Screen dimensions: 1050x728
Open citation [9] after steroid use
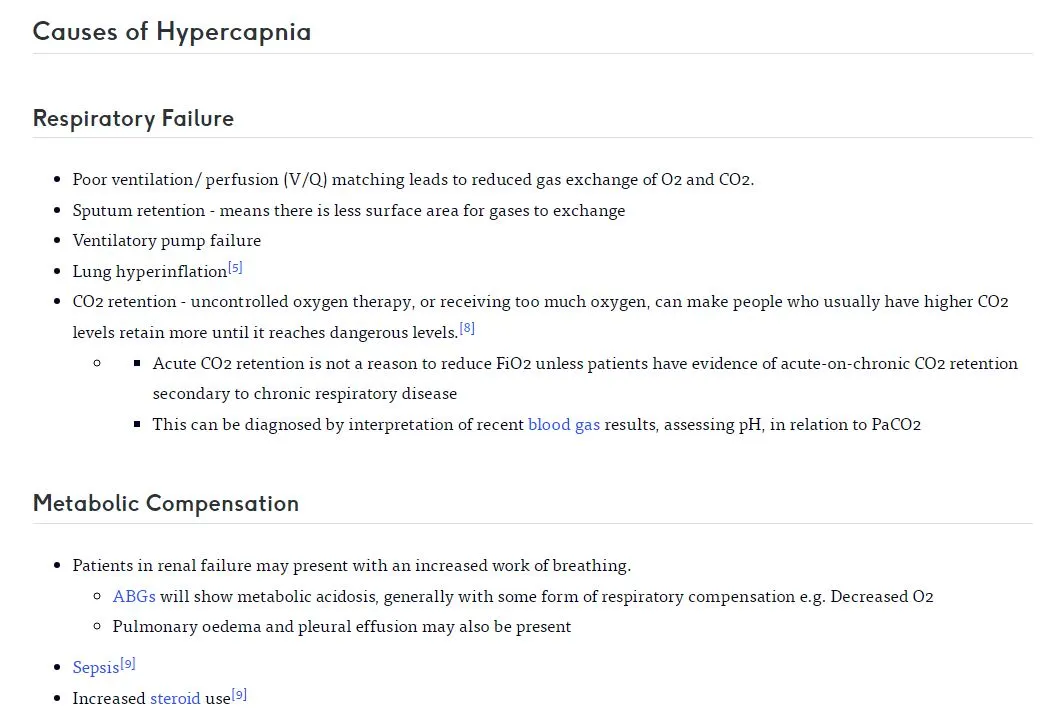pyautogui.click(x=239, y=695)
